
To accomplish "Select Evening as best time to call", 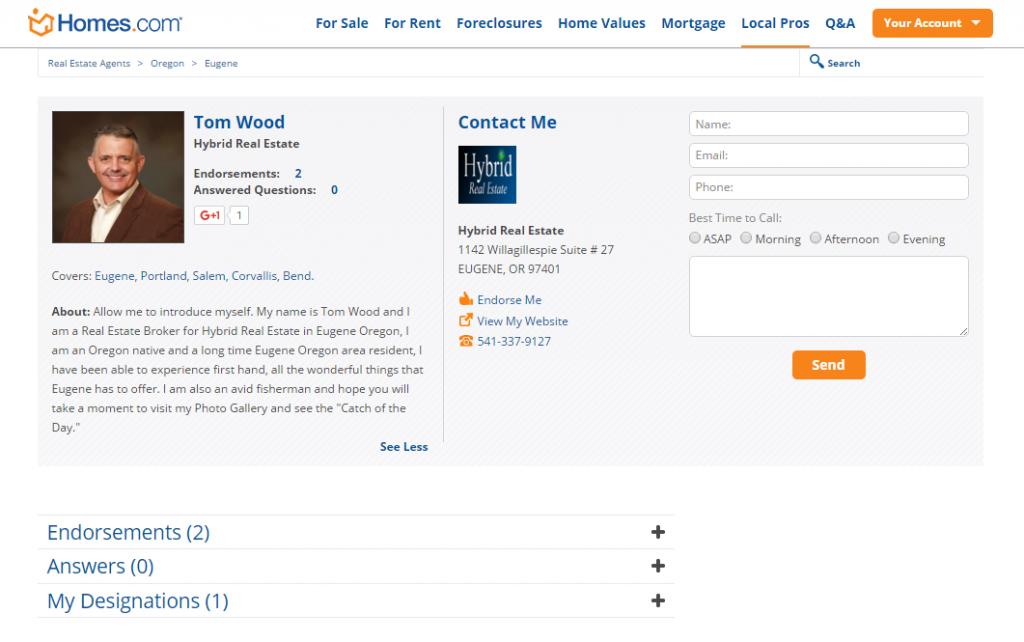I will (893, 238).
